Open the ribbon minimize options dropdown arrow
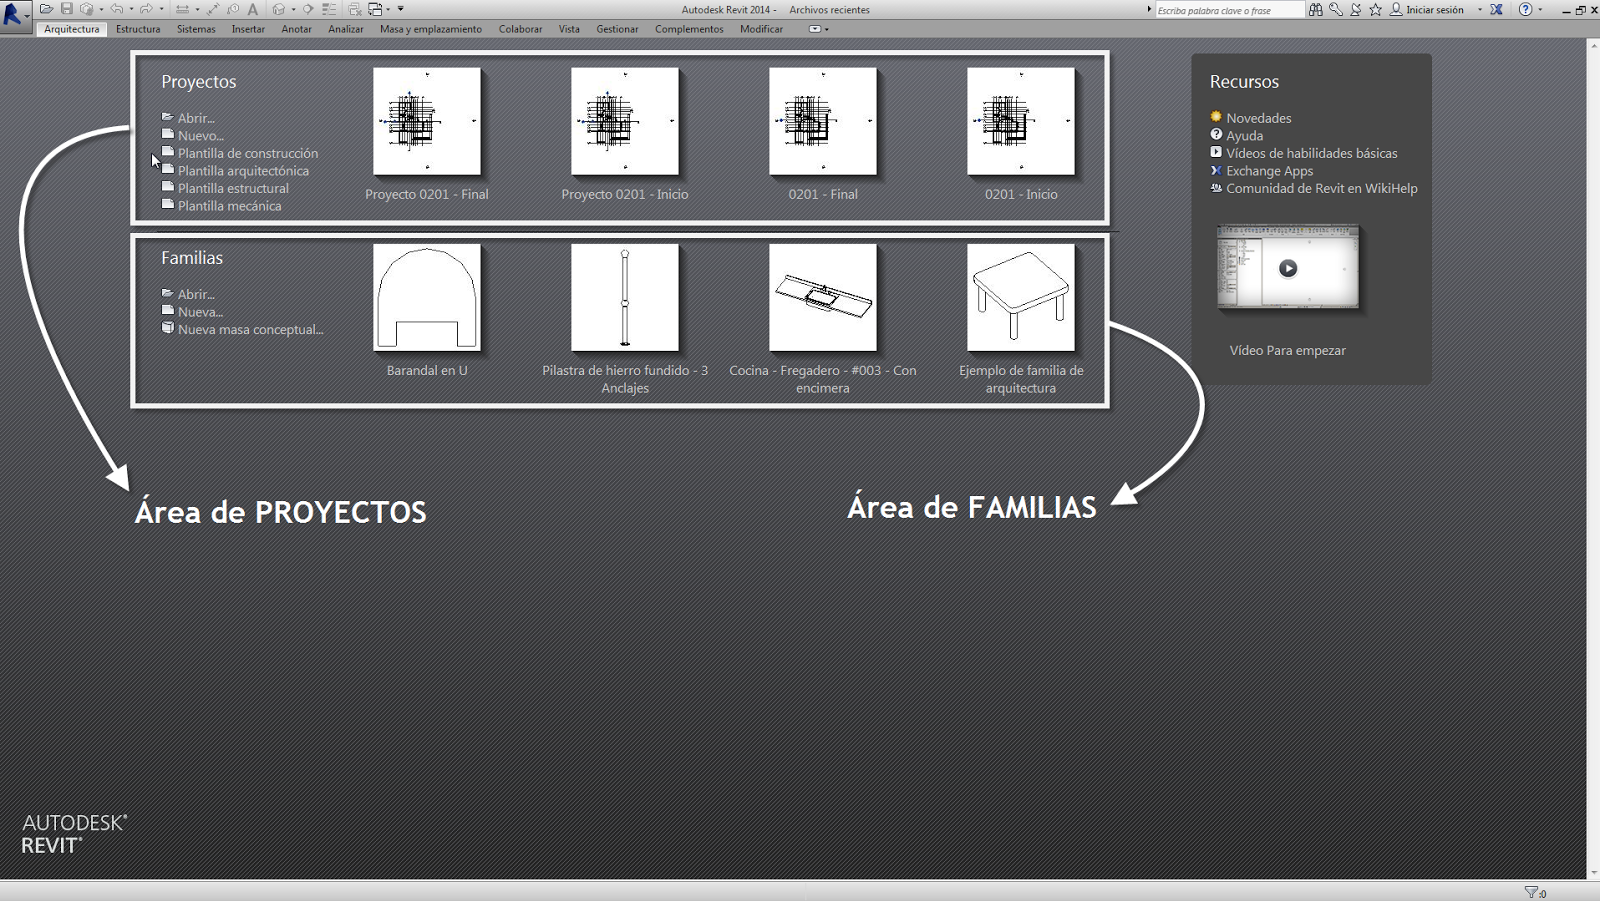The width and height of the screenshot is (1600, 901). point(827,29)
